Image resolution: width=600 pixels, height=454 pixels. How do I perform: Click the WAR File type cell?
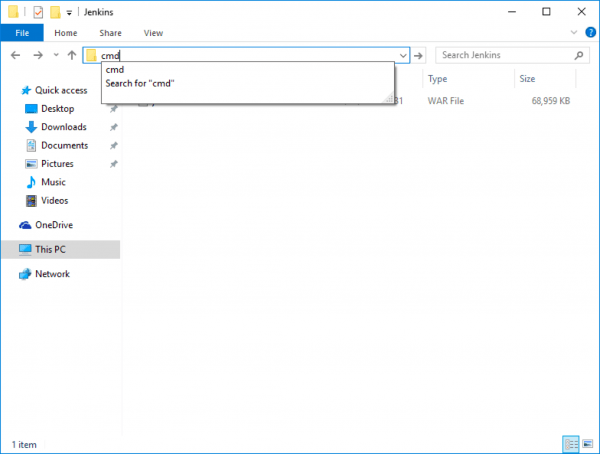click(x=445, y=101)
